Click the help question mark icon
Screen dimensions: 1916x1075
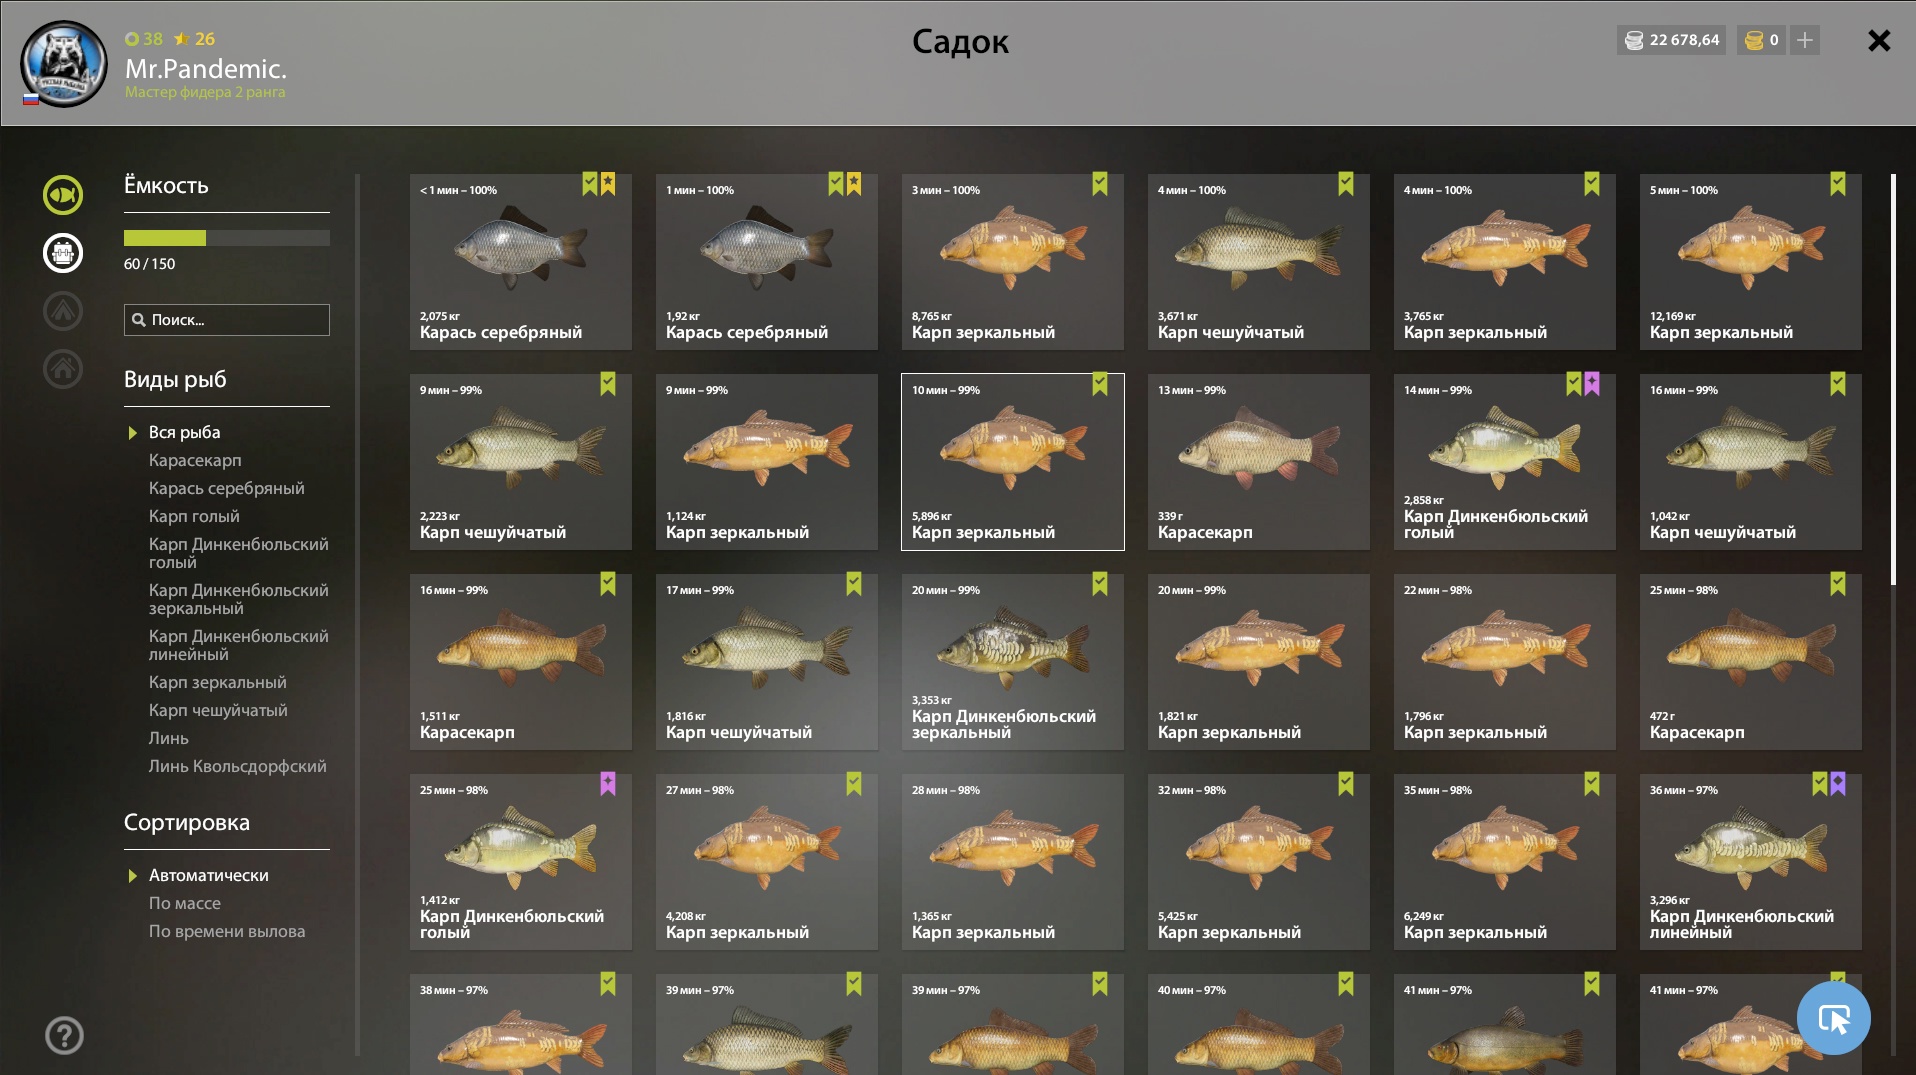pos(64,1035)
